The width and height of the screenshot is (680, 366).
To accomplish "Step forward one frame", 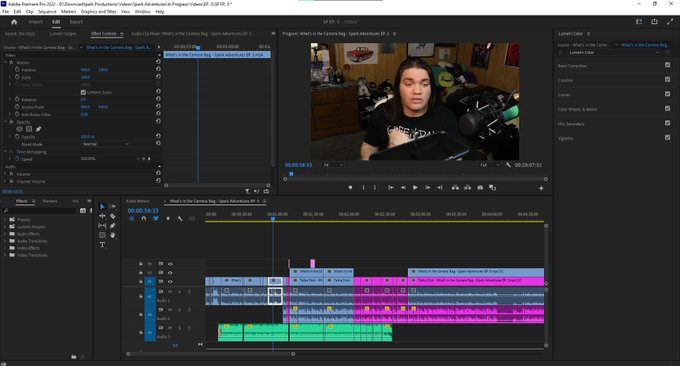I will 428,188.
